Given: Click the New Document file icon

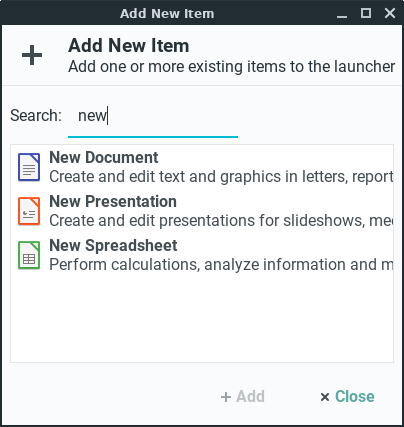Looking at the screenshot, I should tap(29, 167).
